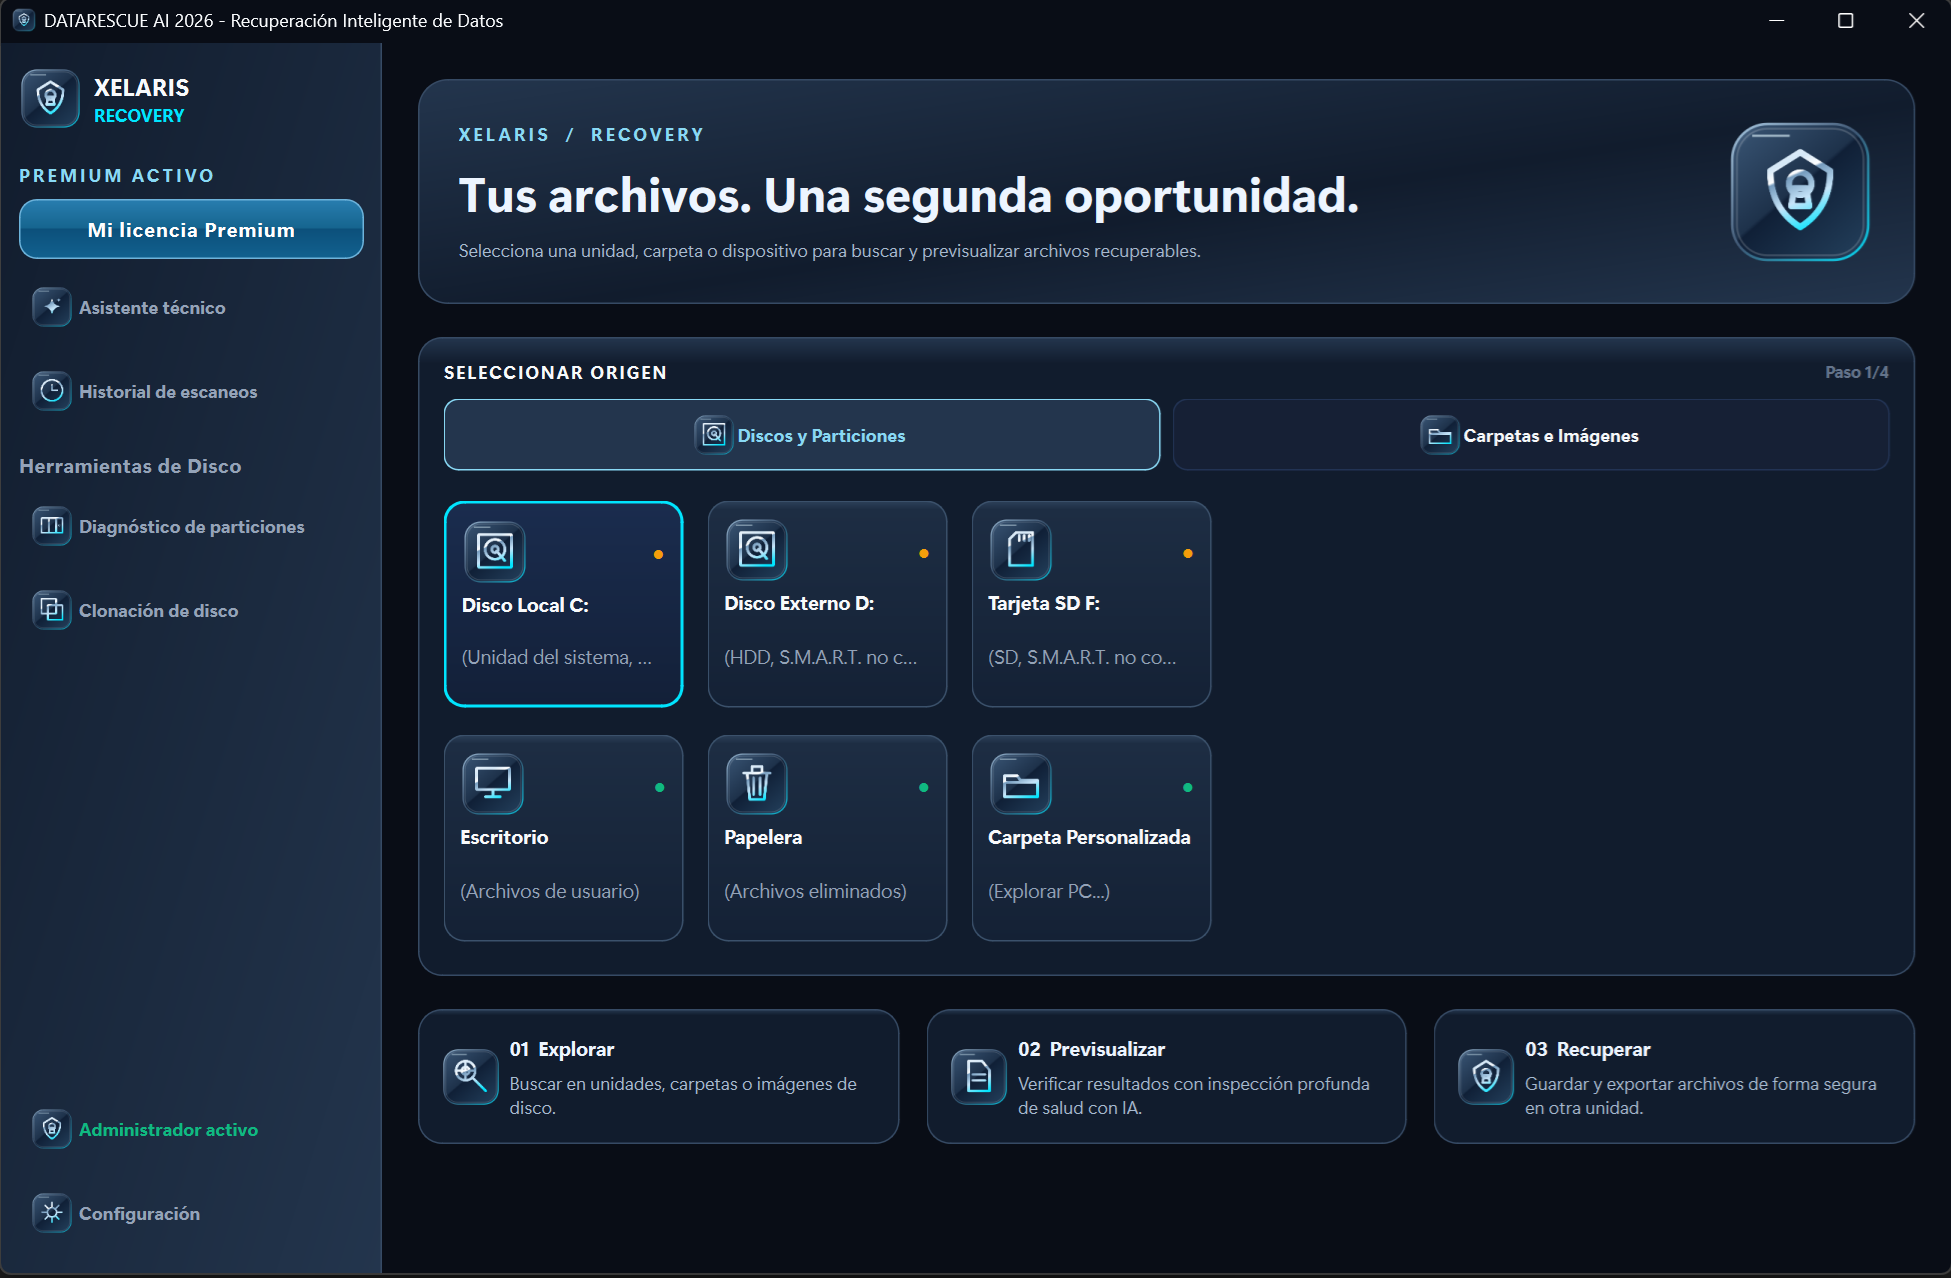Click the Explorar magnifier icon
Image resolution: width=1951 pixels, height=1278 pixels.
click(470, 1076)
